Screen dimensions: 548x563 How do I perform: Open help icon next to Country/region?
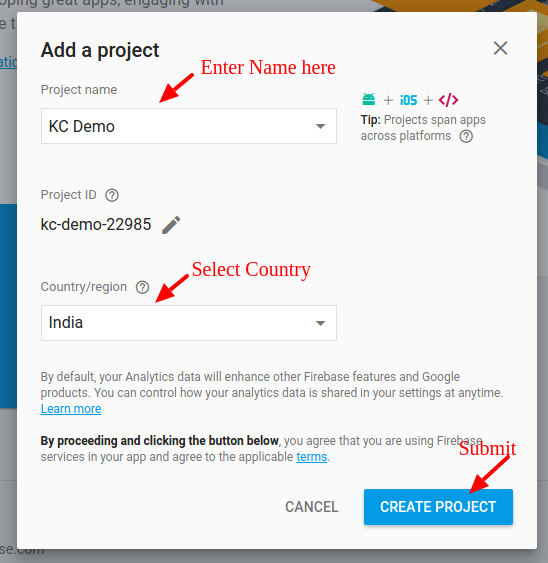[142, 287]
